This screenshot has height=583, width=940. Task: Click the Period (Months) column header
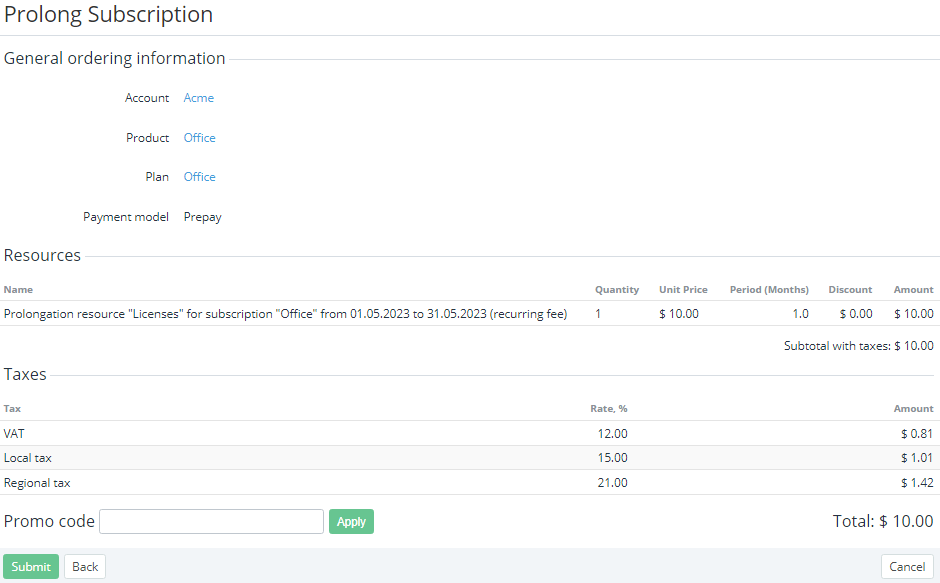coord(768,290)
